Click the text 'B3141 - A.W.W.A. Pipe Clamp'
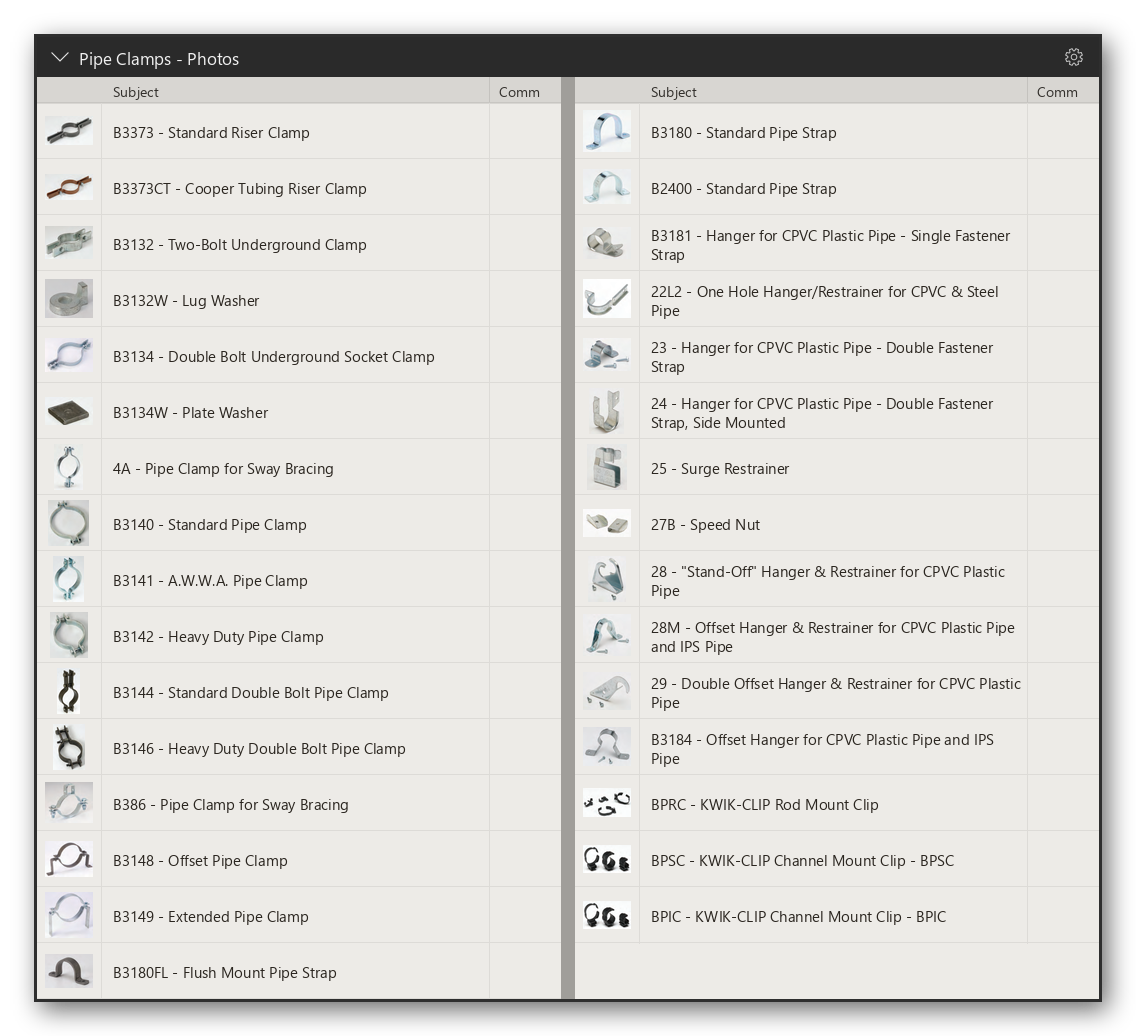 pyautogui.click(x=210, y=581)
